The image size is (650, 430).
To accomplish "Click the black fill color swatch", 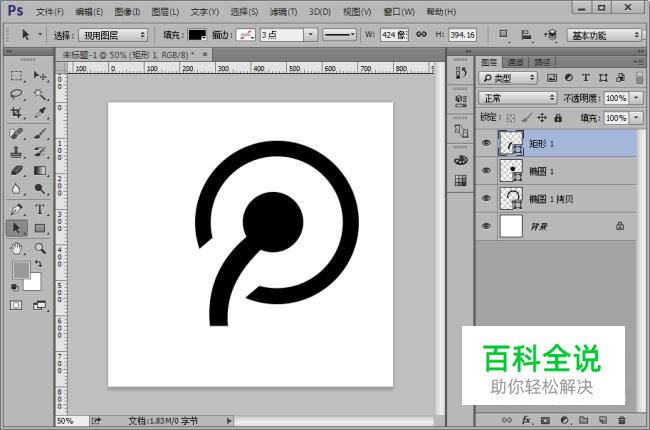I will [197, 35].
